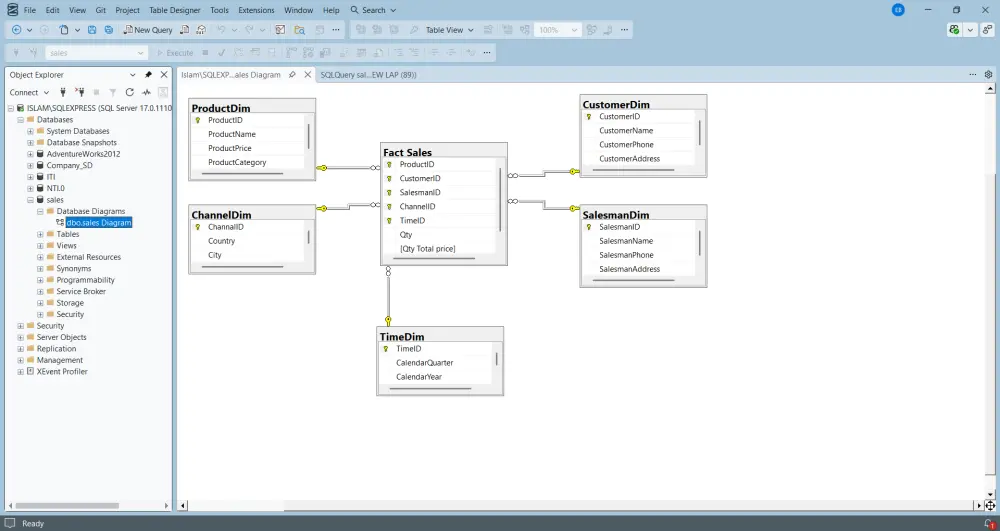Click the New File icon in toolbar

[x=64, y=30]
